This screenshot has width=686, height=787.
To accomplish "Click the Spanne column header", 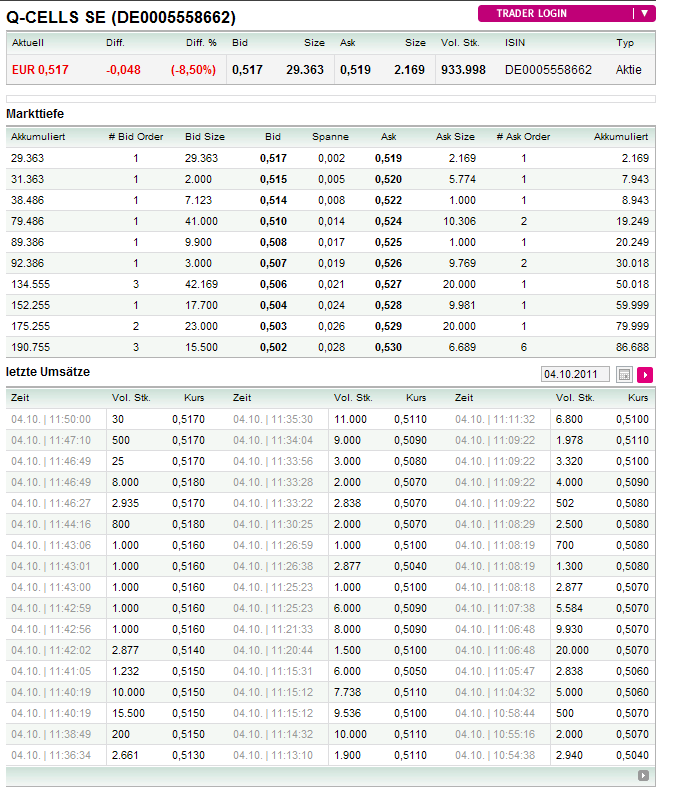I will pyautogui.click(x=330, y=136).
